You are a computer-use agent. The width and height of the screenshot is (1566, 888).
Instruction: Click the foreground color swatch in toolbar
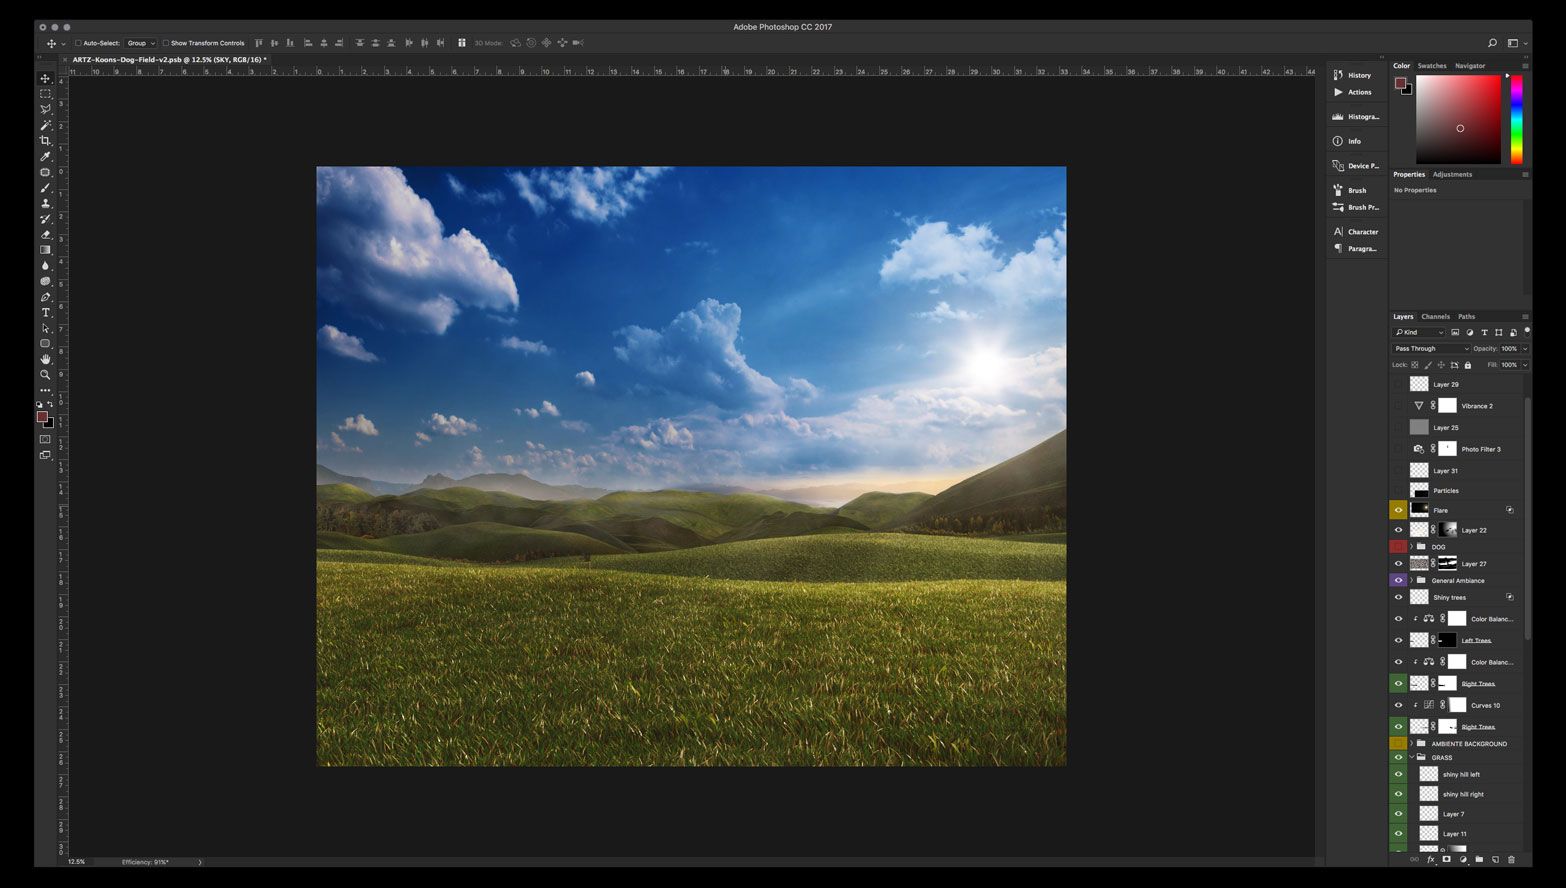pos(42,417)
